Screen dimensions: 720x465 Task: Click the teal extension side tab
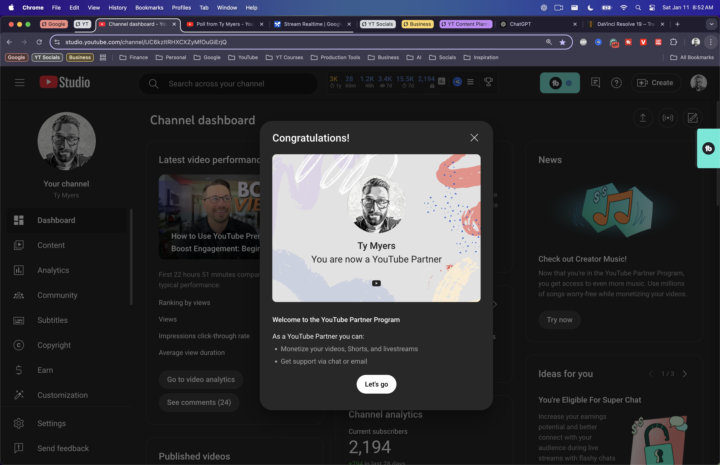pos(708,148)
